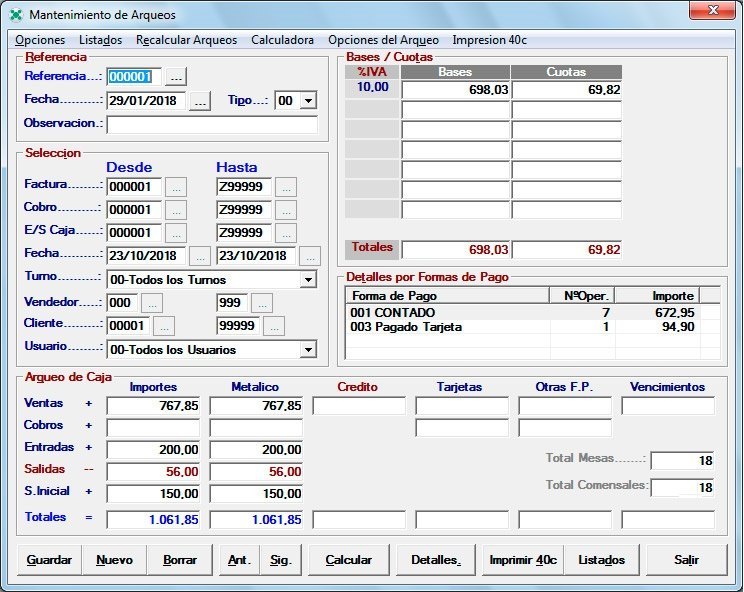Click the Imprimir 40c button
744x592 pixels.
(522, 560)
